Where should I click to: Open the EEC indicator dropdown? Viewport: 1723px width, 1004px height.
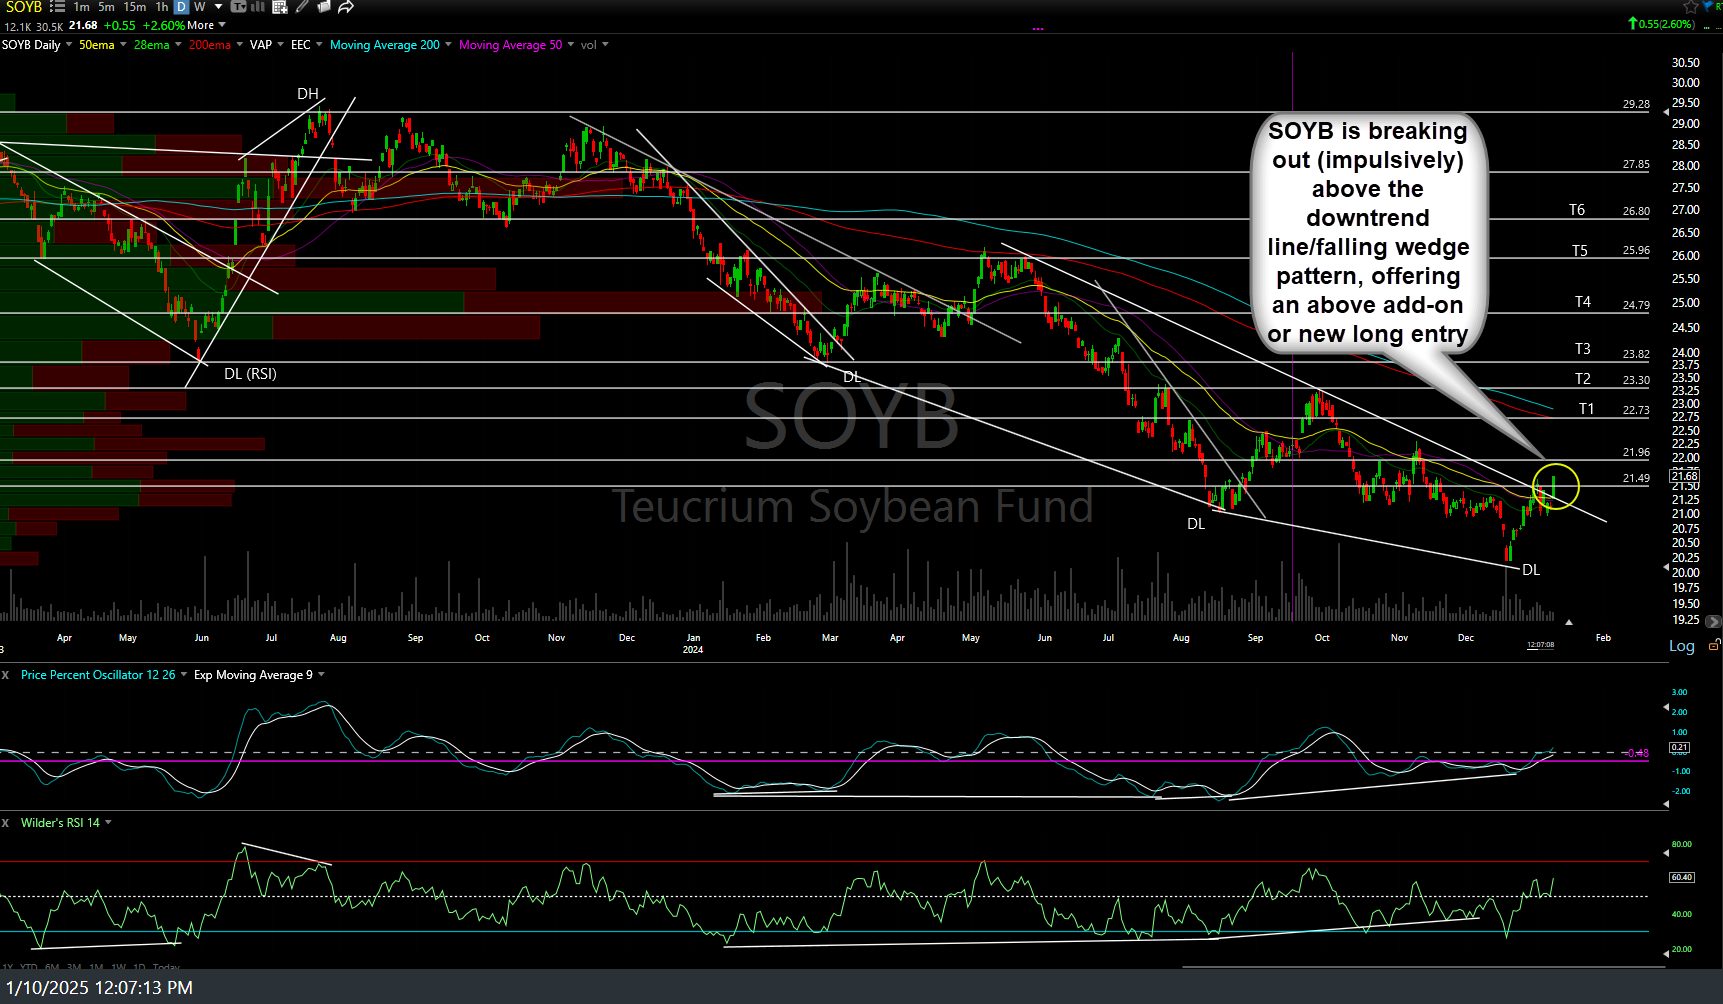pos(319,44)
